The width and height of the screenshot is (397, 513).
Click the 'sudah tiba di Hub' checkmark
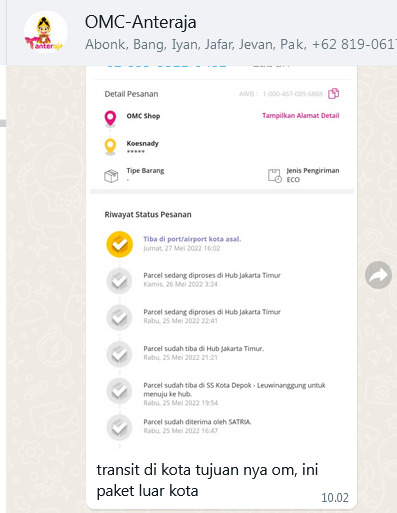(119, 354)
